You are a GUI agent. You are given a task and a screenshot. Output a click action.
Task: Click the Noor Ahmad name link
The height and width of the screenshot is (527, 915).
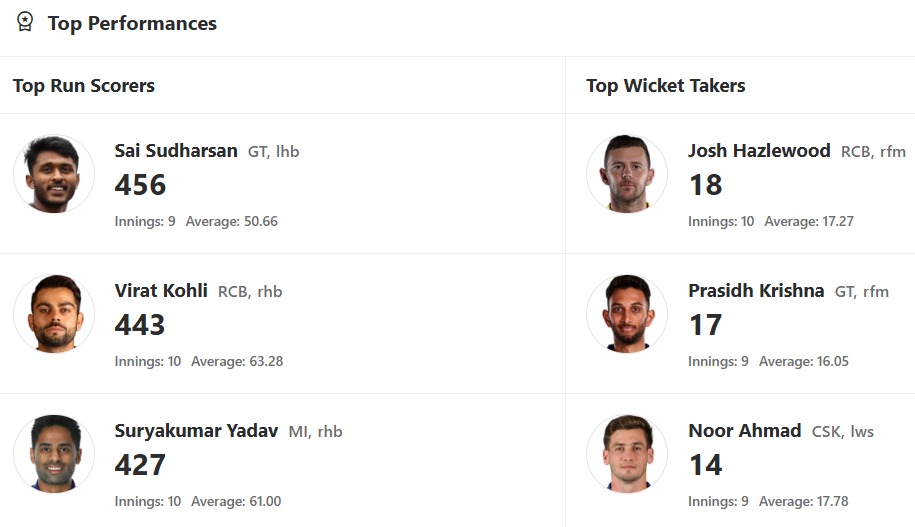(x=744, y=431)
